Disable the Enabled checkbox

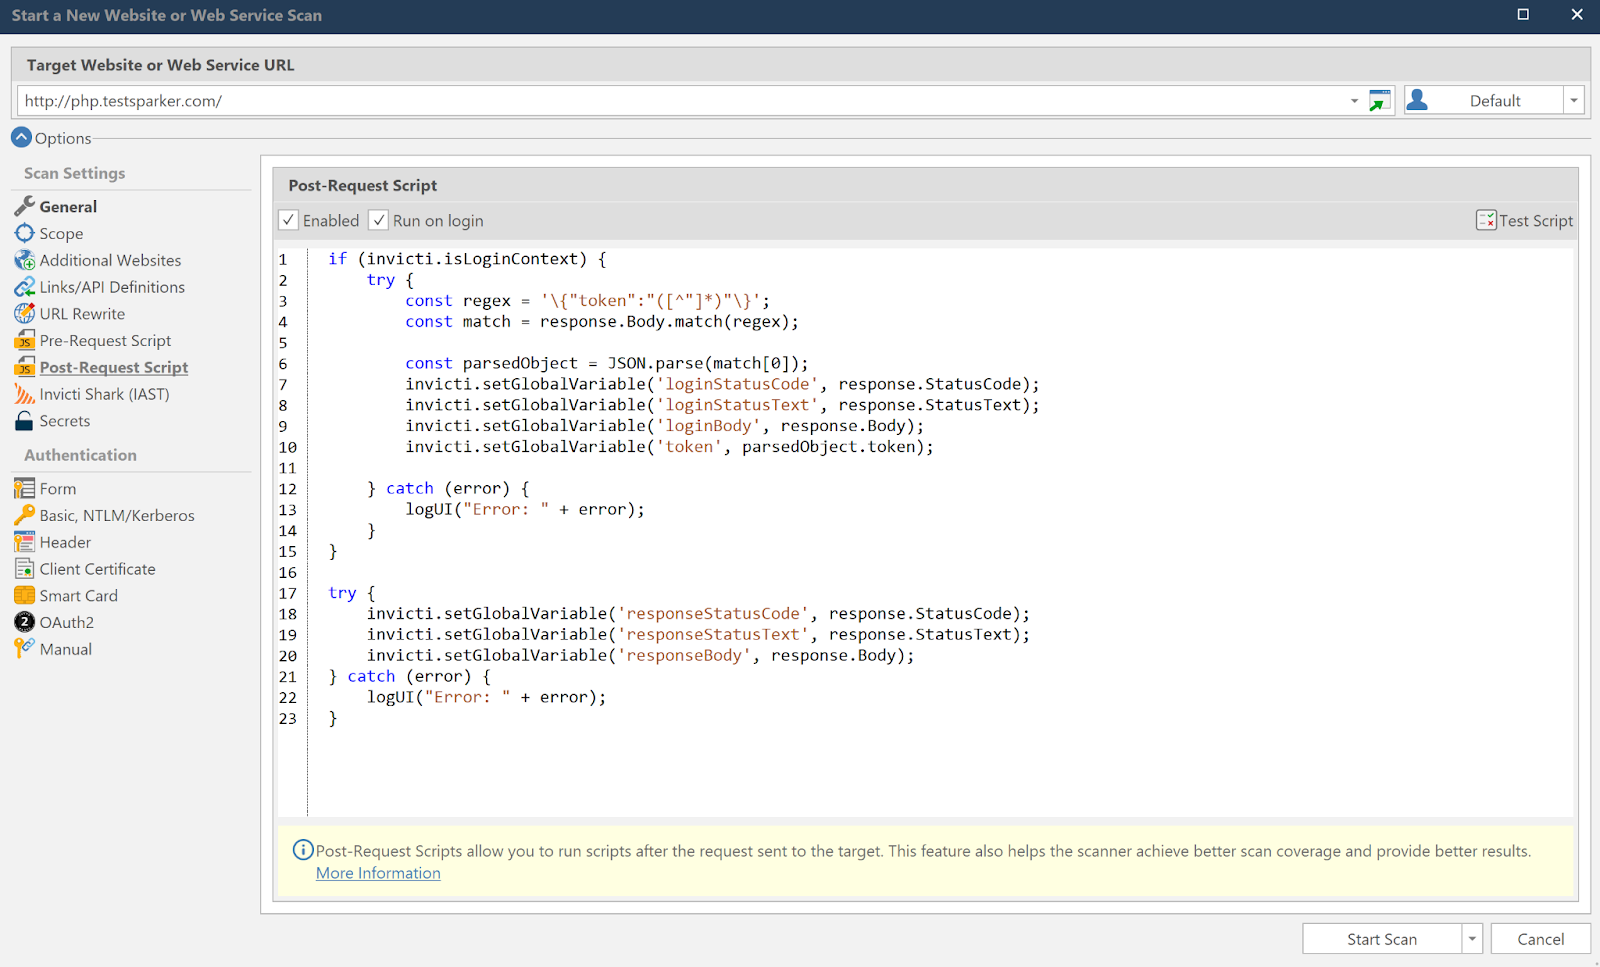pos(288,219)
